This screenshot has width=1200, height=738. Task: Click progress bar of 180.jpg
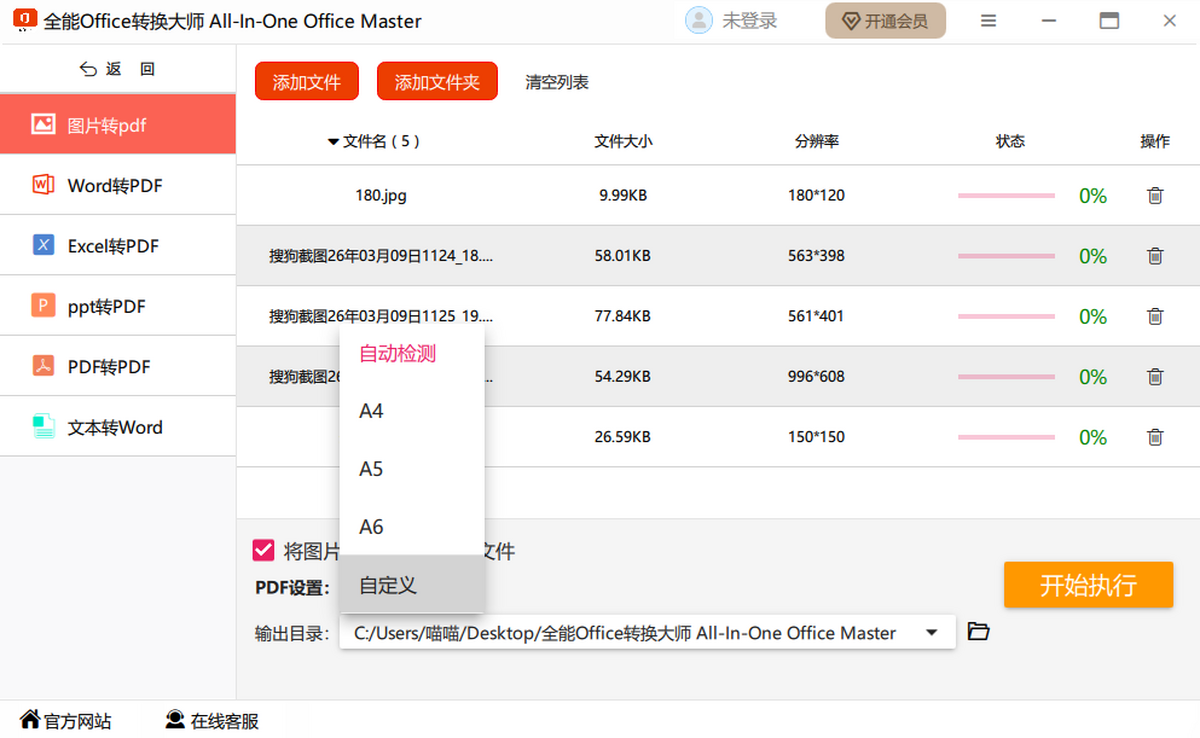pos(1006,196)
